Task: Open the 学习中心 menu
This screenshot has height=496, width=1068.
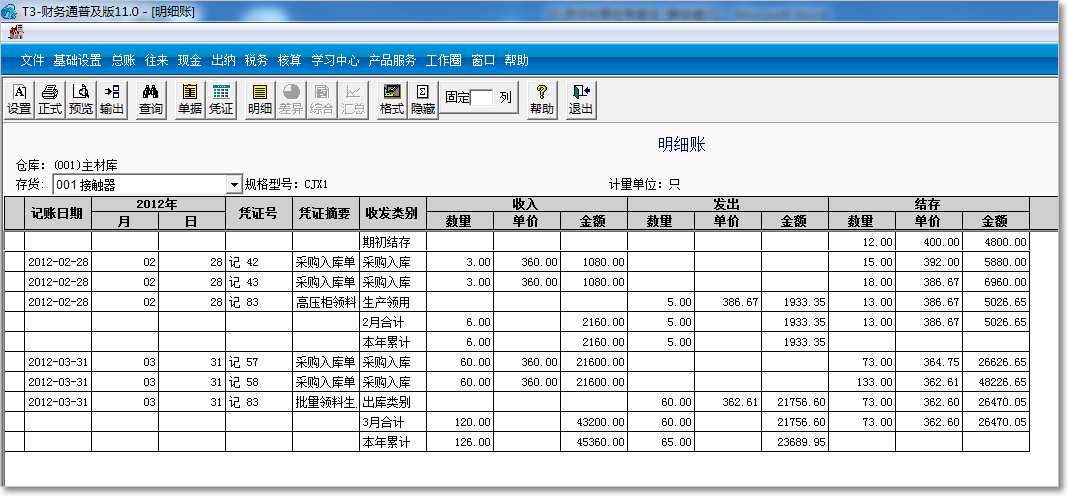Action: [335, 60]
